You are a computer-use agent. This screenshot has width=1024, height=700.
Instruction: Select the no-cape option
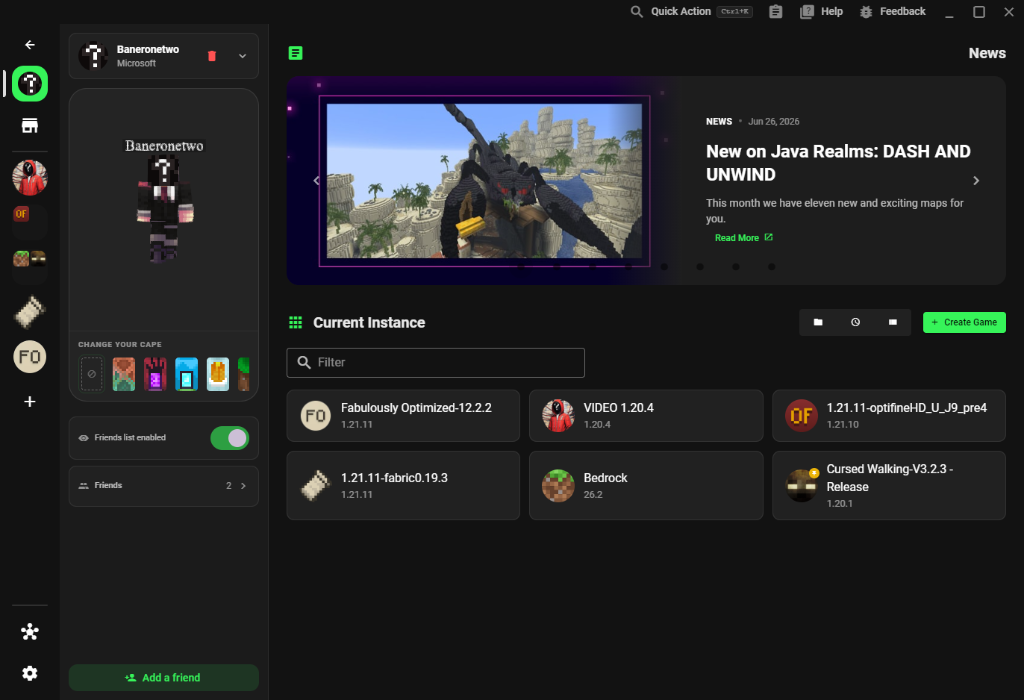91,374
